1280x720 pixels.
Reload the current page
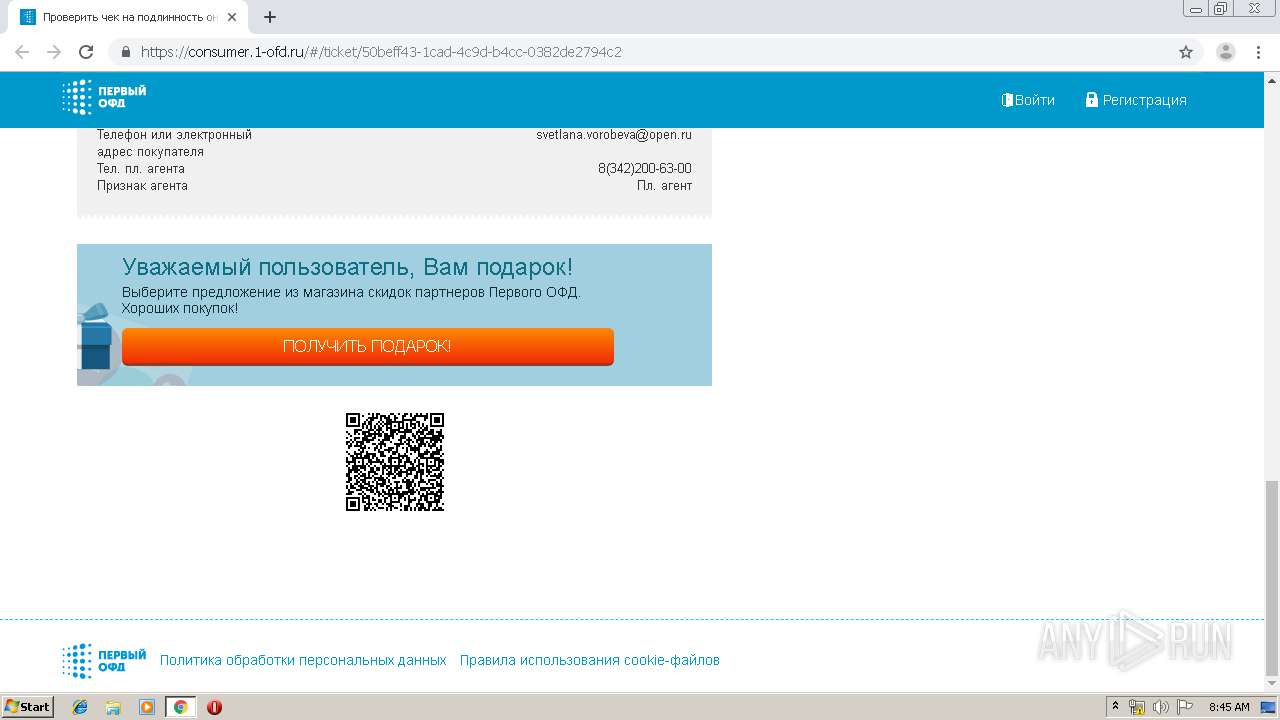pyautogui.click(x=86, y=52)
